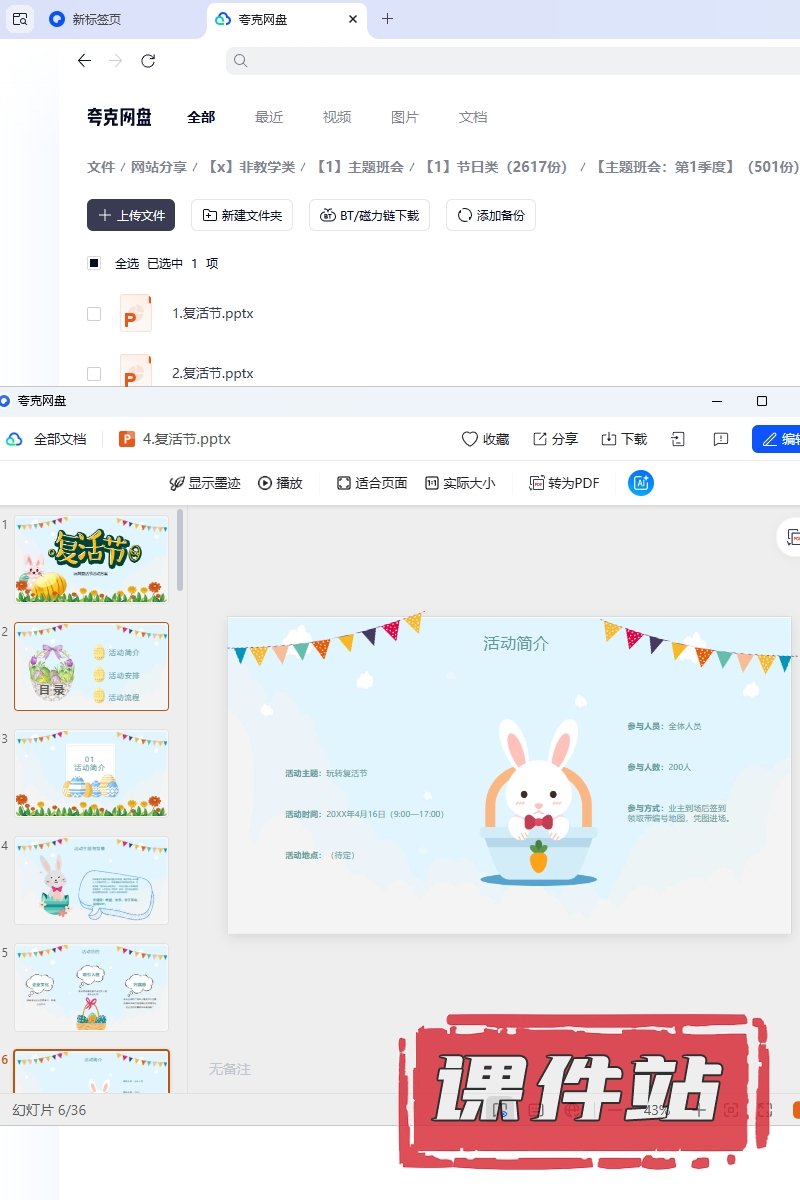Check the box for 2.复活节.pptx

pyautogui.click(x=94, y=374)
